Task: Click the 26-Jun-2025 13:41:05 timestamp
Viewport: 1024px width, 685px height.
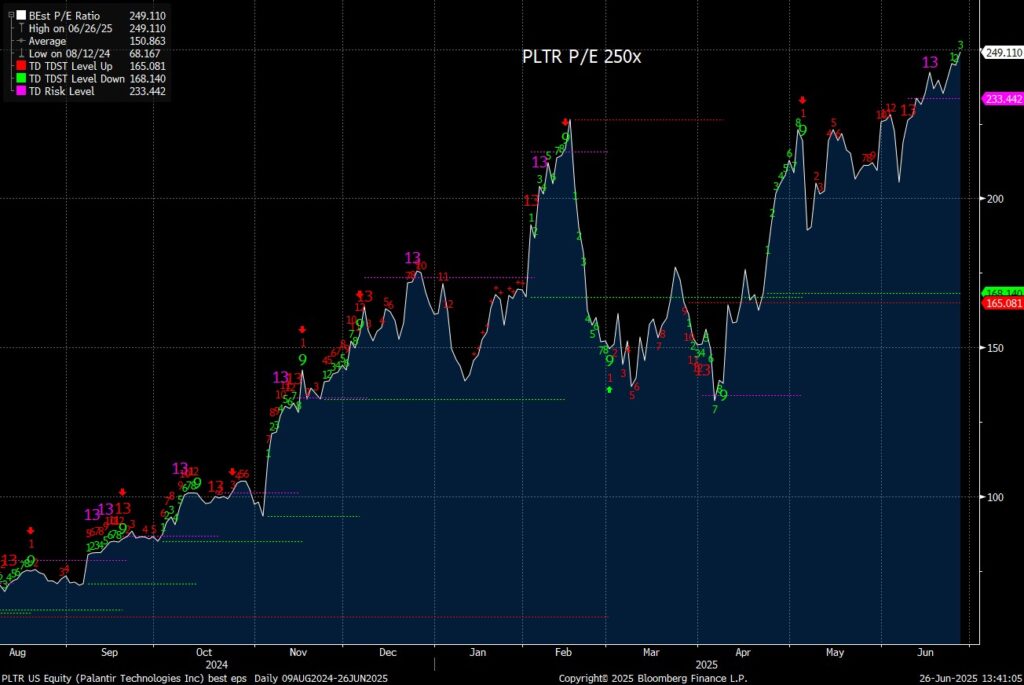Action: [x=970, y=678]
